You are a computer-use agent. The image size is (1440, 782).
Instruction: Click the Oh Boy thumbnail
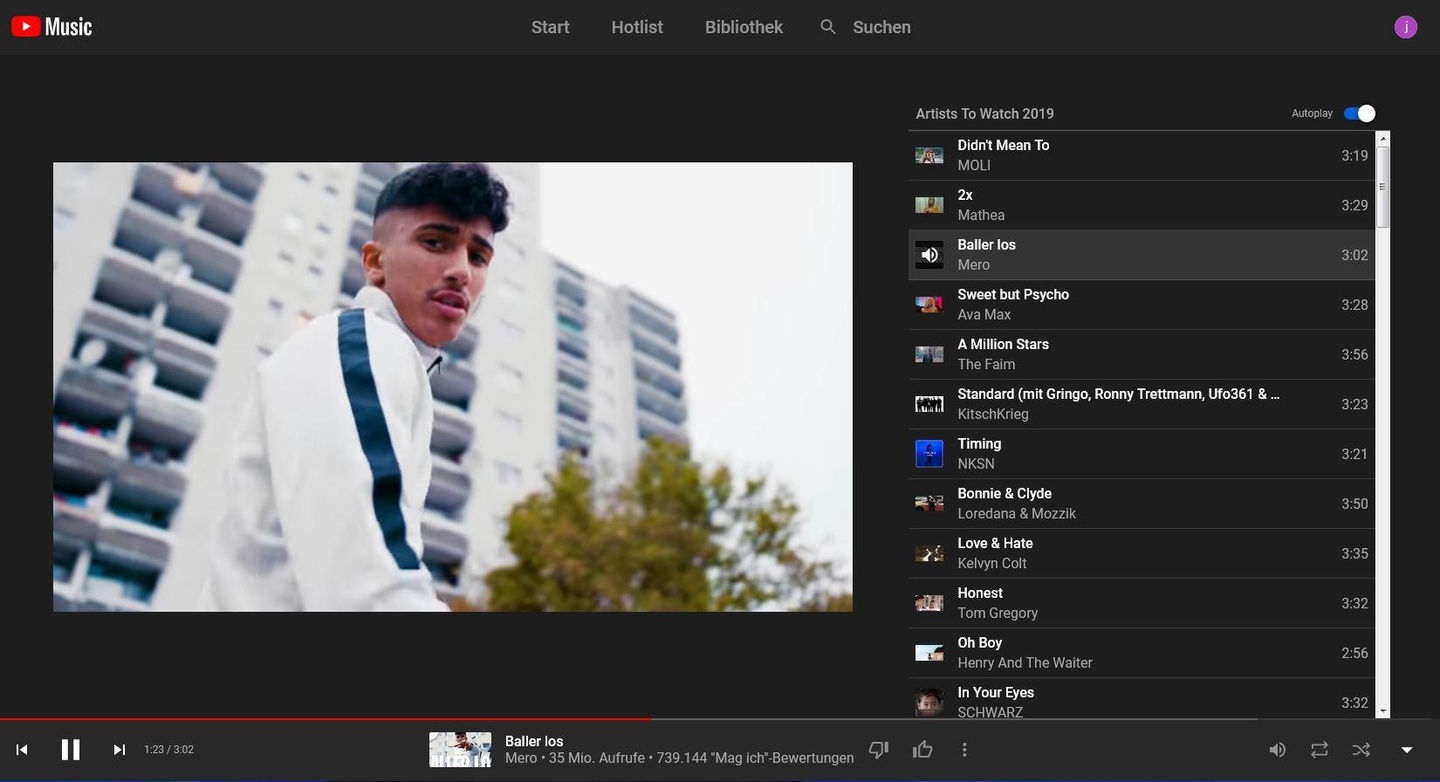click(x=929, y=653)
